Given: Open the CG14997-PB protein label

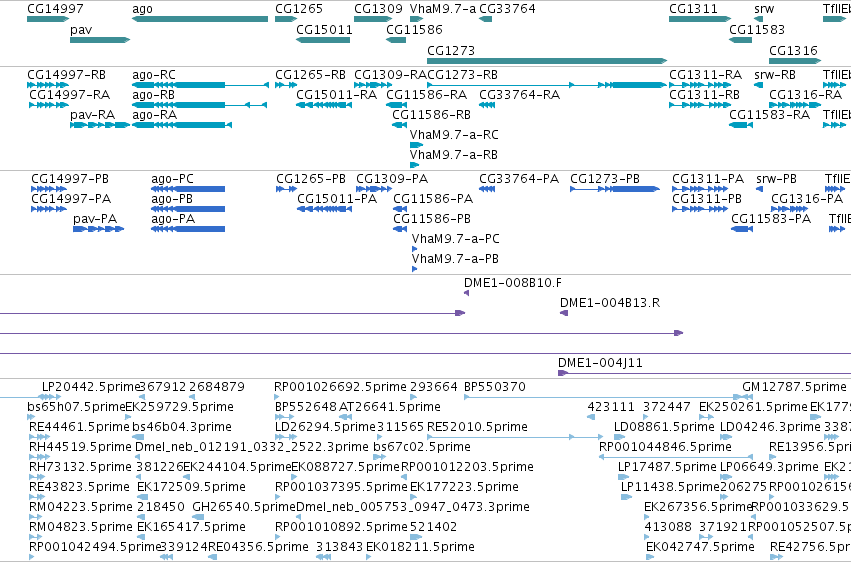Looking at the screenshot, I should pyautogui.click(x=70, y=178).
